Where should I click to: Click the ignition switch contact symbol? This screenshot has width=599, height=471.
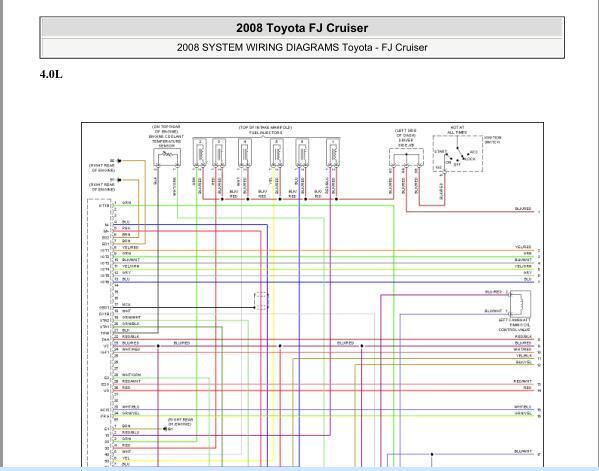click(x=458, y=154)
